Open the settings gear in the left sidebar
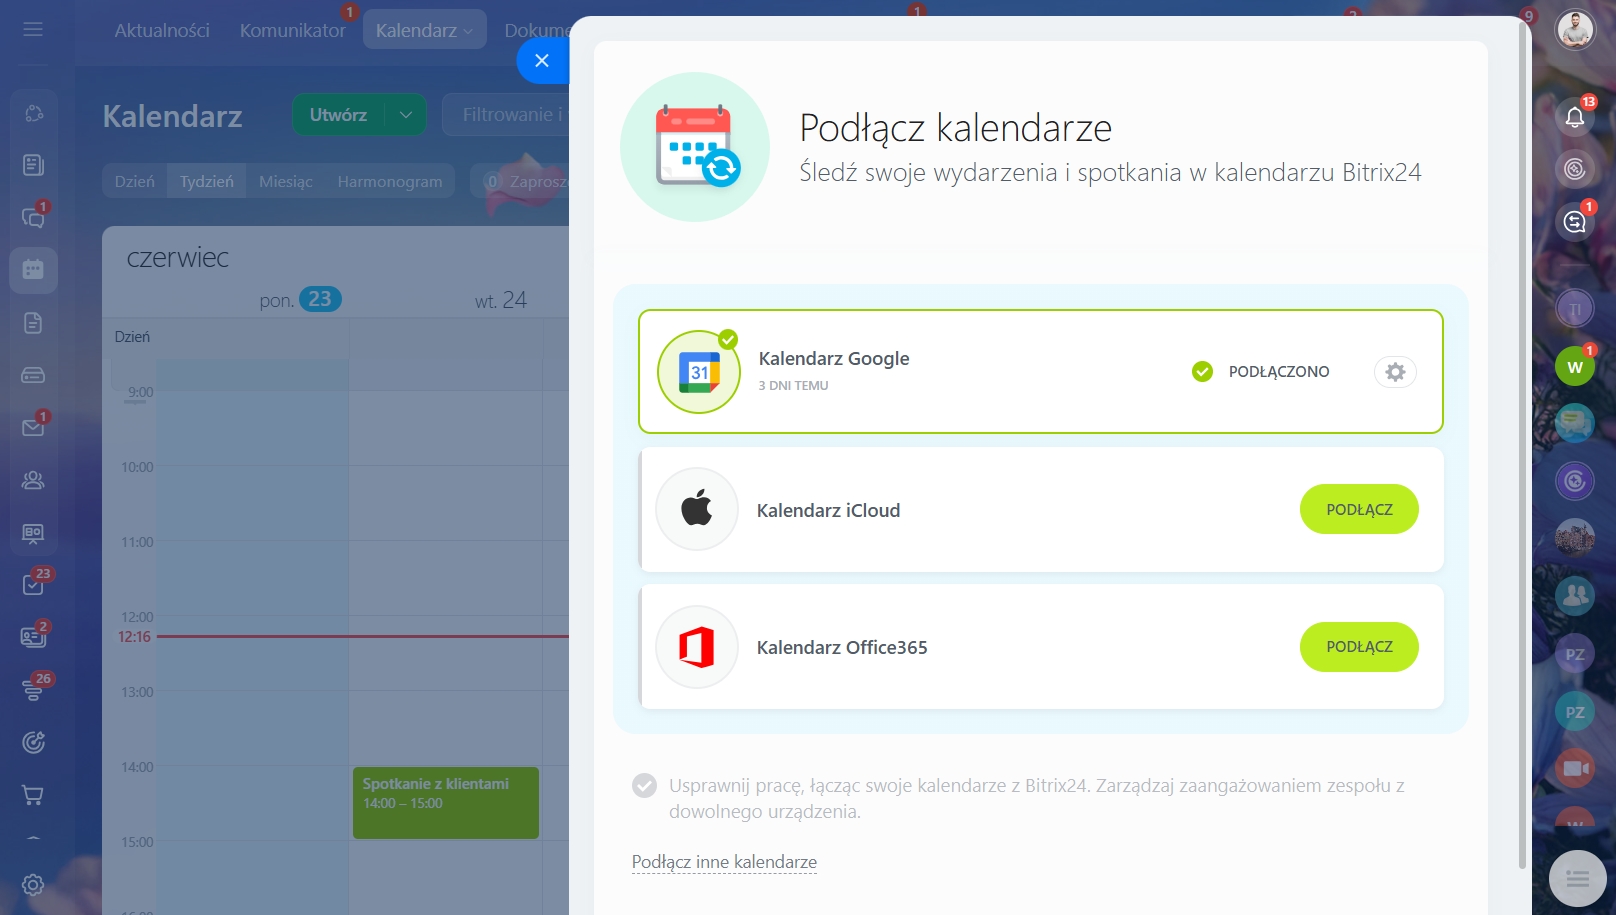Screen dimensions: 1616x915 pos(33,885)
